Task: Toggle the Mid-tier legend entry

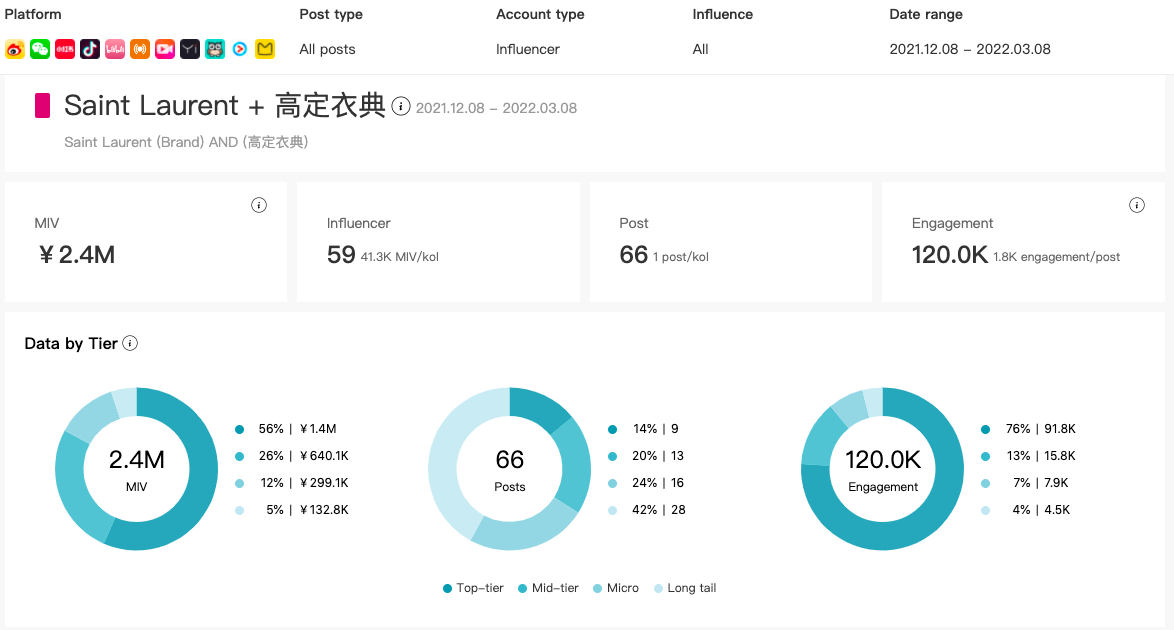Action: tap(548, 588)
